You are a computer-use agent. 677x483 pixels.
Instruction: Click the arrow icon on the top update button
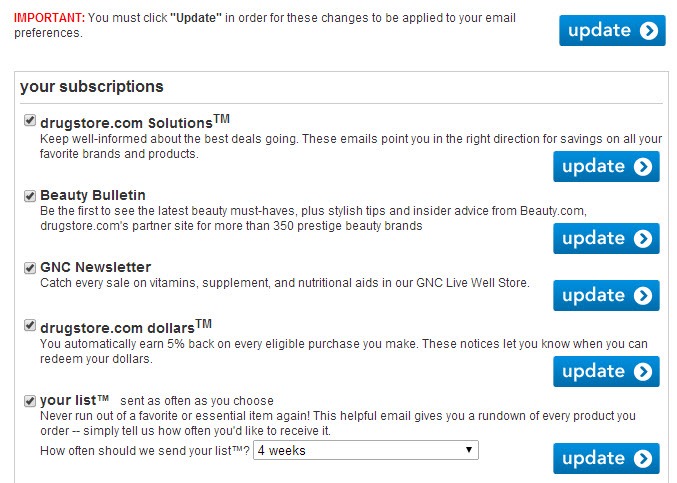click(x=649, y=31)
